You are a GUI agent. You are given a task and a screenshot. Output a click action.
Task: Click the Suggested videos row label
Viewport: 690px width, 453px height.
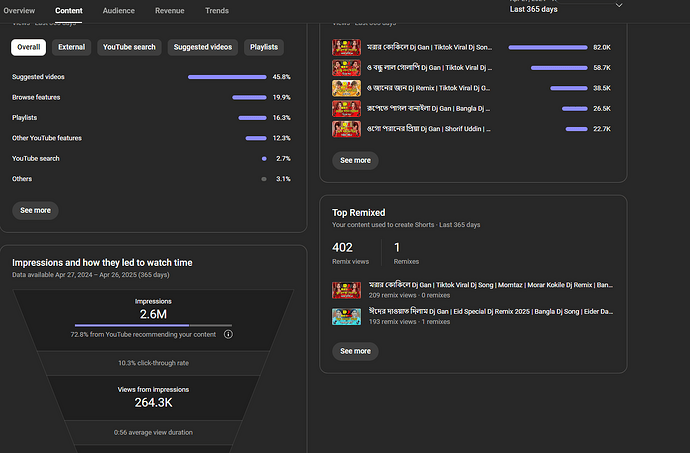pyautogui.click(x=38, y=77)
